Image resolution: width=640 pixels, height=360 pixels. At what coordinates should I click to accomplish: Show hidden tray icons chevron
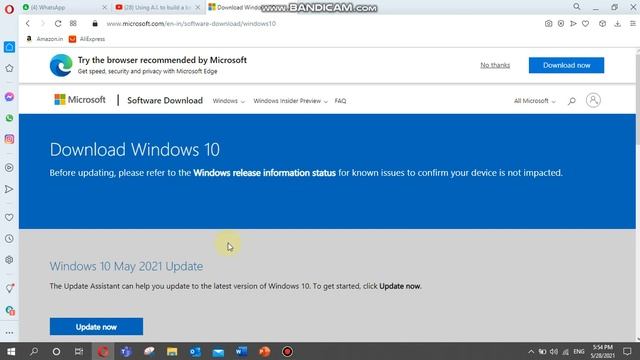pyautogui.click(x=531, y=351)
